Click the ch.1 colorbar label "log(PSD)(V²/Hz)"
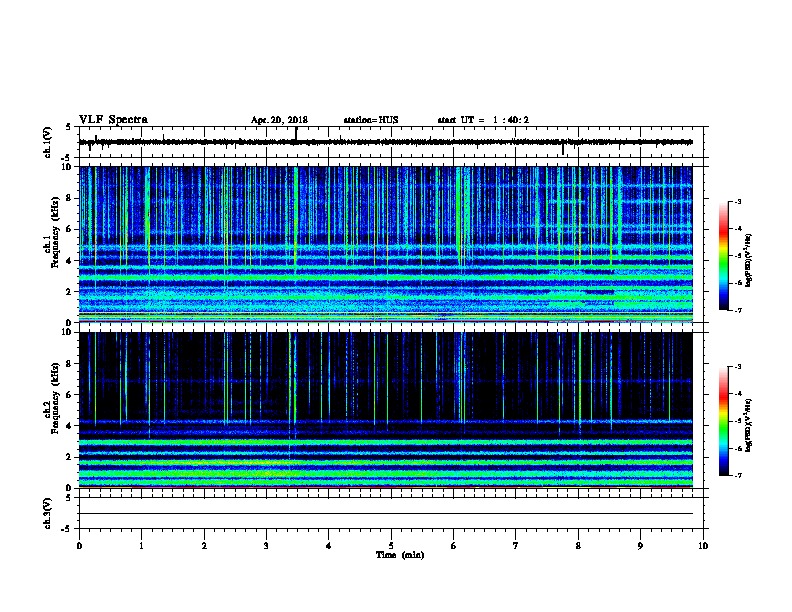Image resolution: width=792 pixels, height=612 pixels. click(748, 260)
